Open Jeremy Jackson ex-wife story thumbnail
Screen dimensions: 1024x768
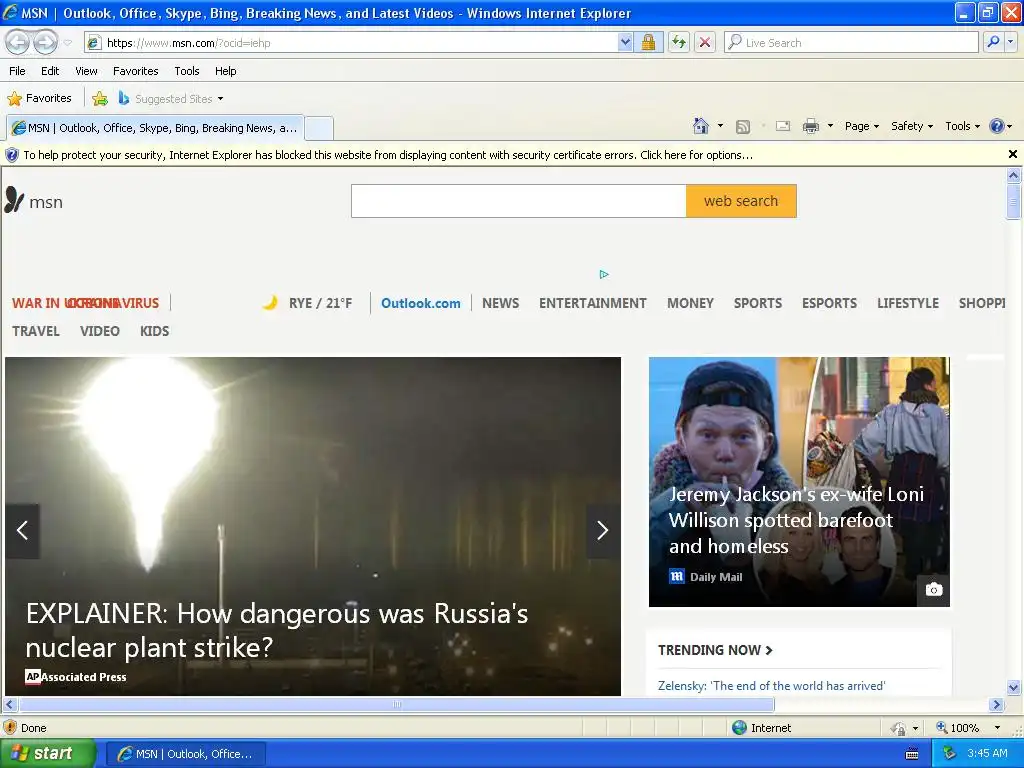[799, 481]
